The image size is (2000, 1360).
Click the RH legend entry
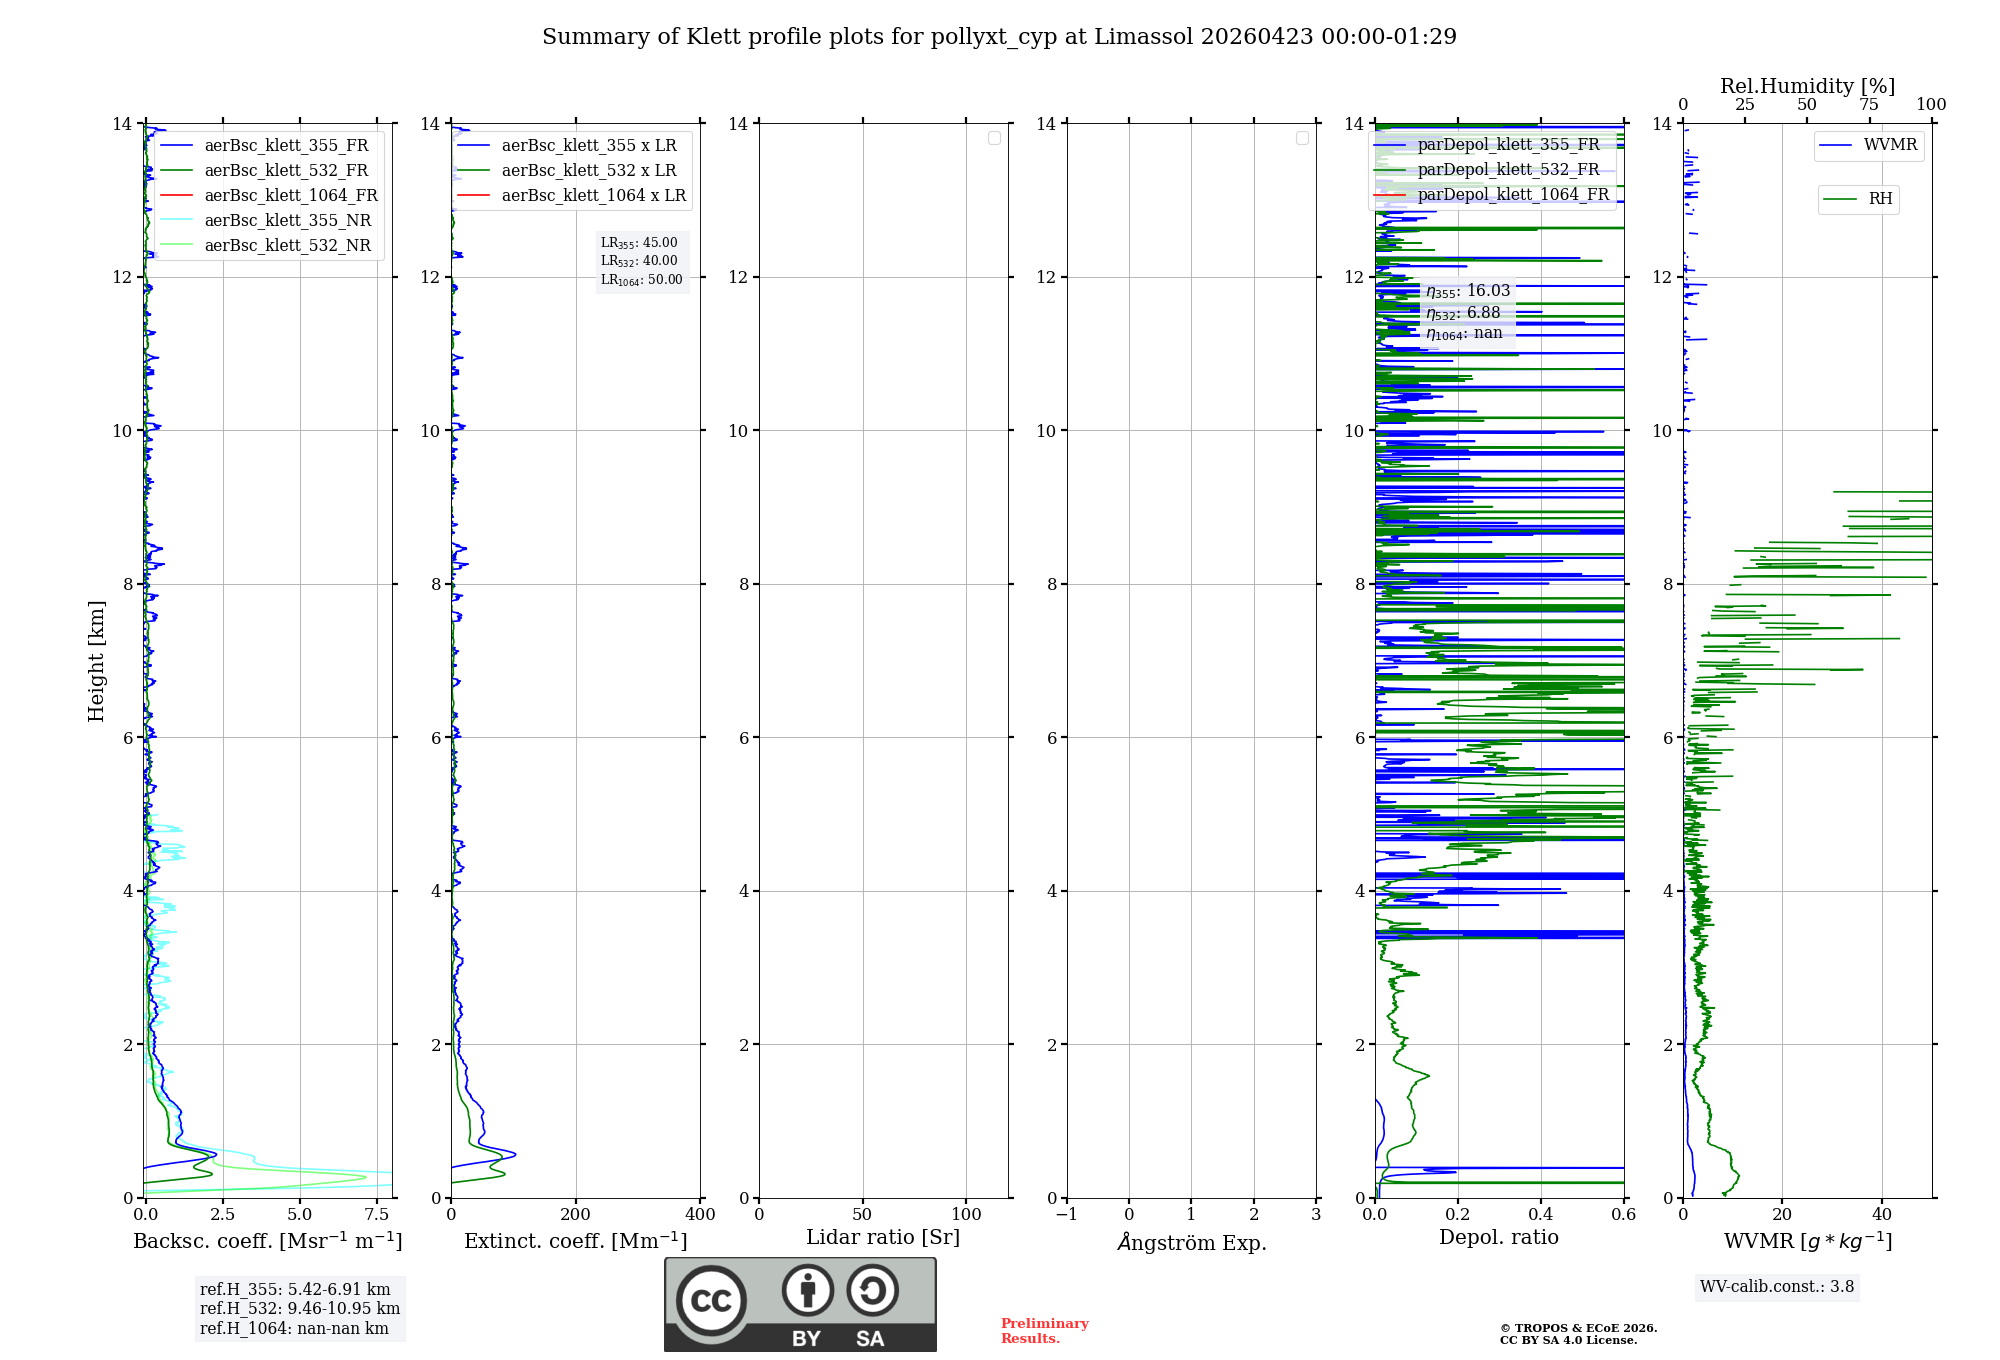(x=1879, y=199)
